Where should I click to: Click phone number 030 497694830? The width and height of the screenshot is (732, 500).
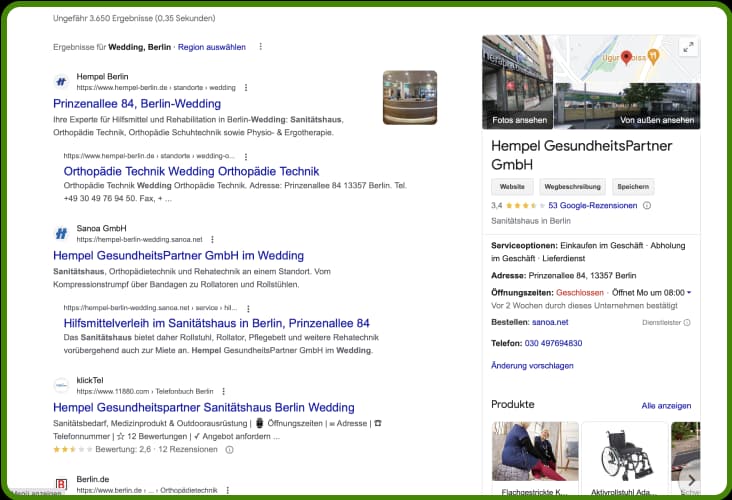click(x=553, y=343)
